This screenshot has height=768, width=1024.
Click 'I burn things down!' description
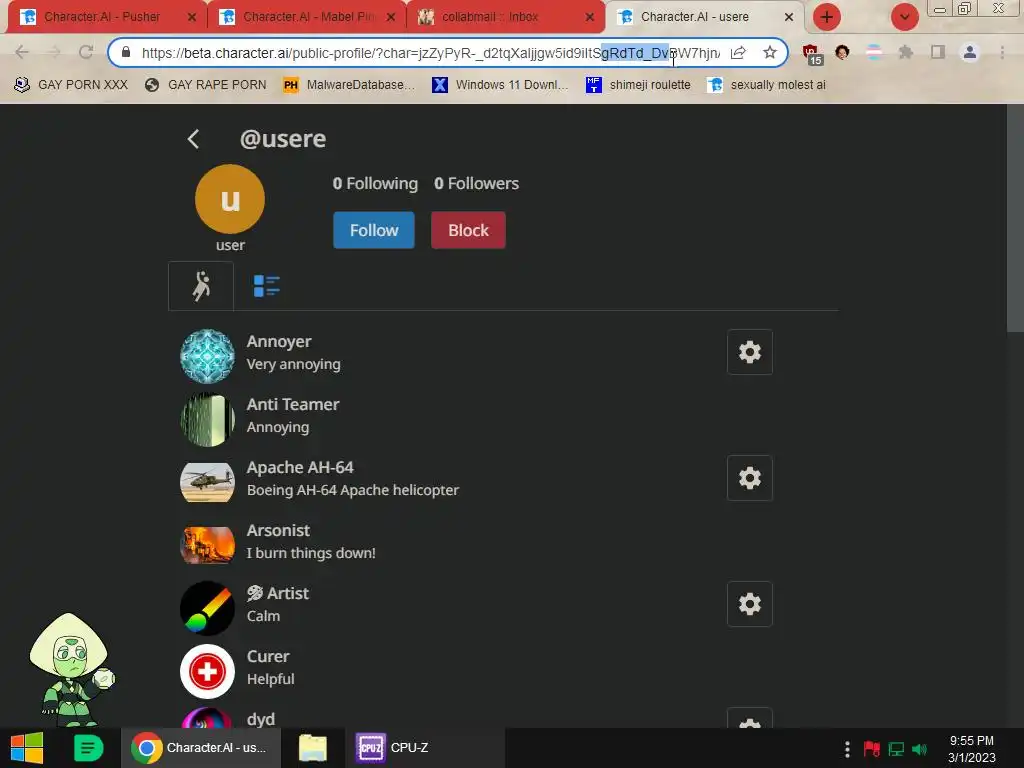(x=311, y=553)
